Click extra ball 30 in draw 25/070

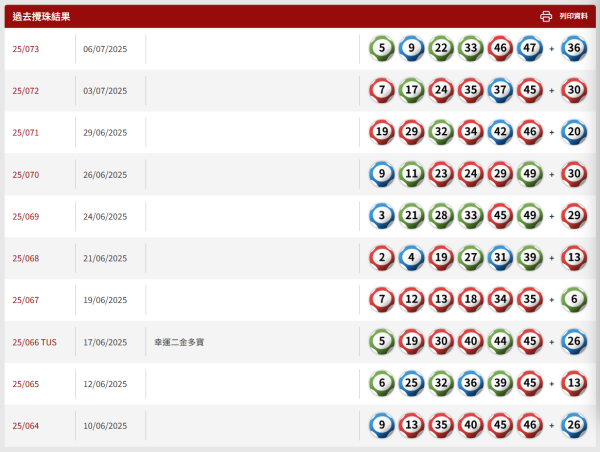point(574,174)
